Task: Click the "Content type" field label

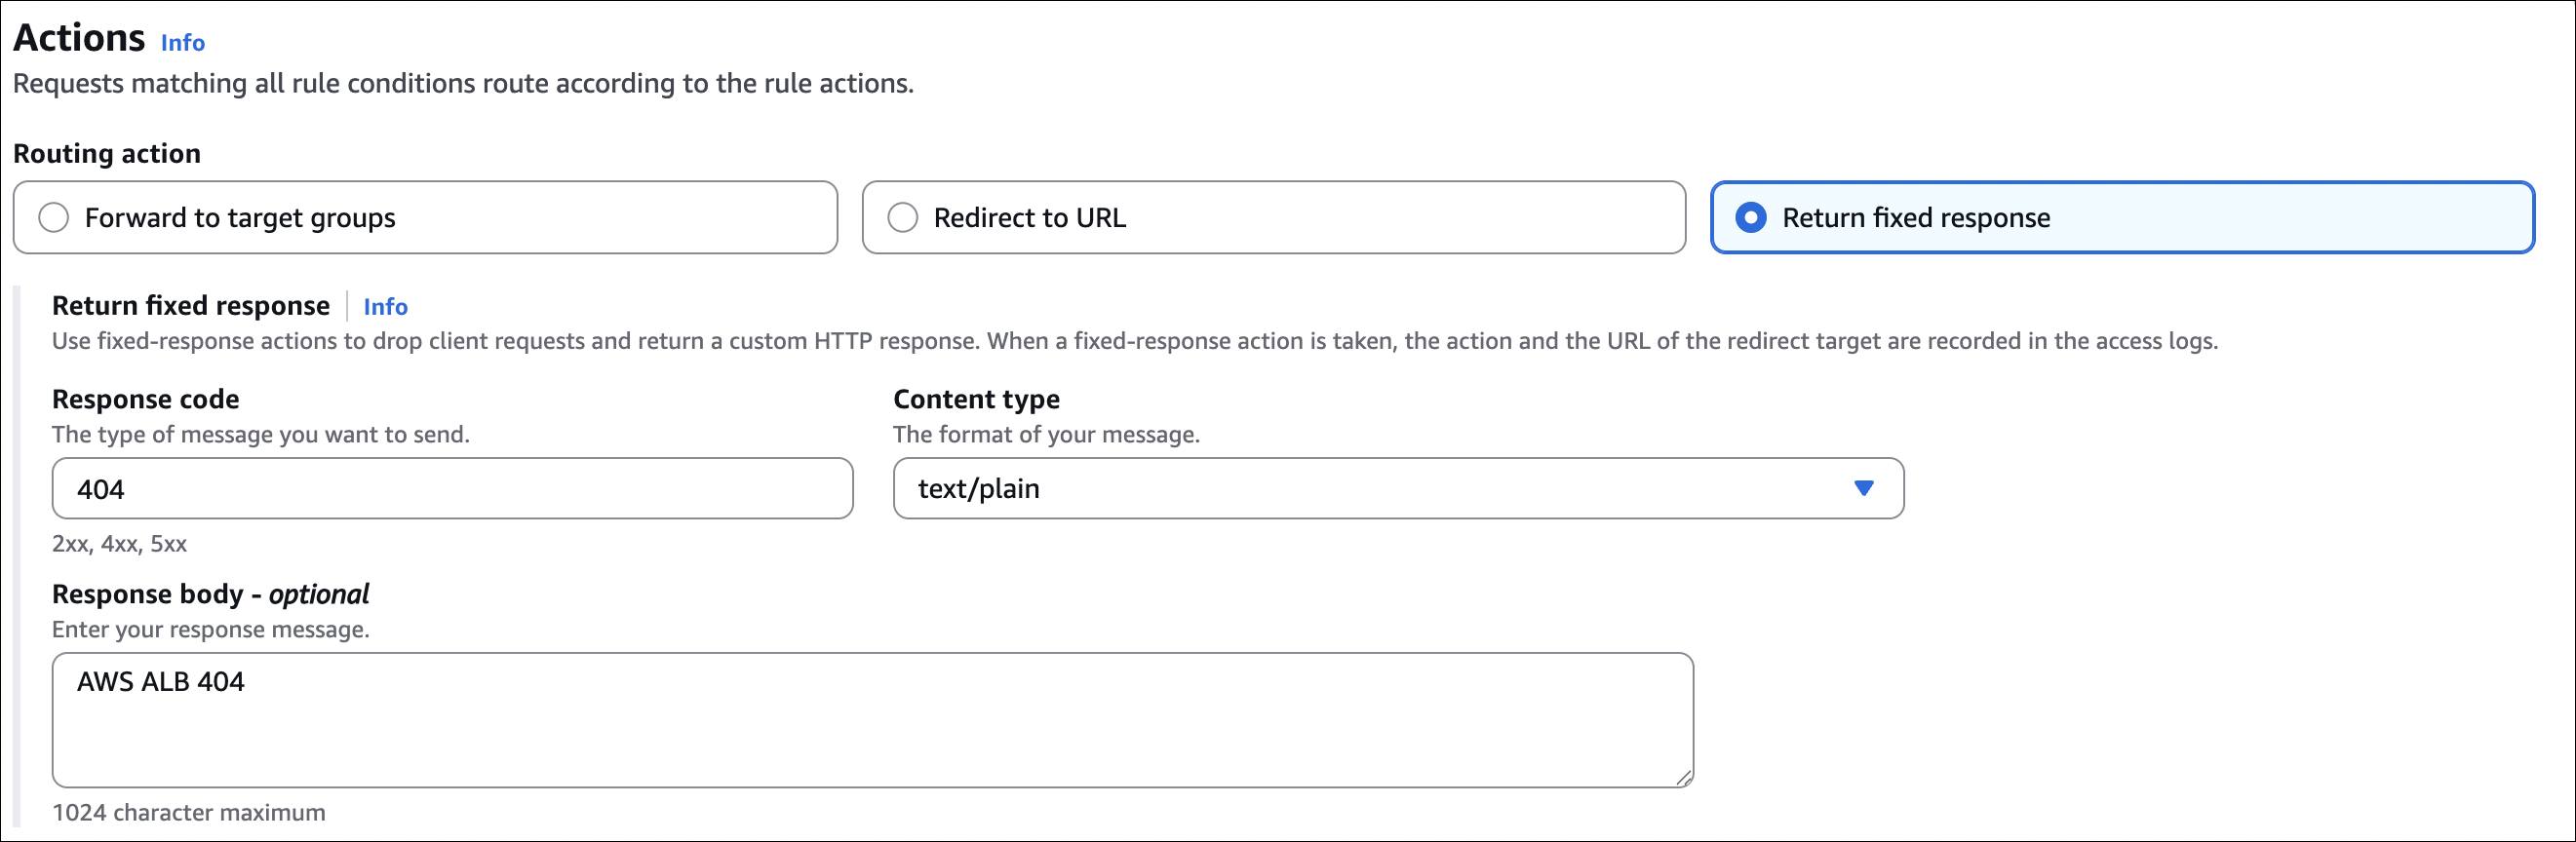Action: pos(976,400)
